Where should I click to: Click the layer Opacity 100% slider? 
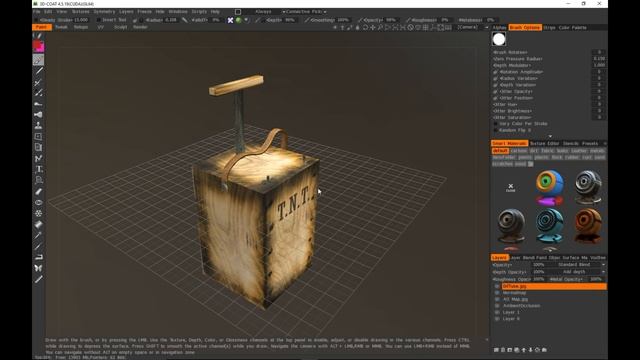pos(539,265)
